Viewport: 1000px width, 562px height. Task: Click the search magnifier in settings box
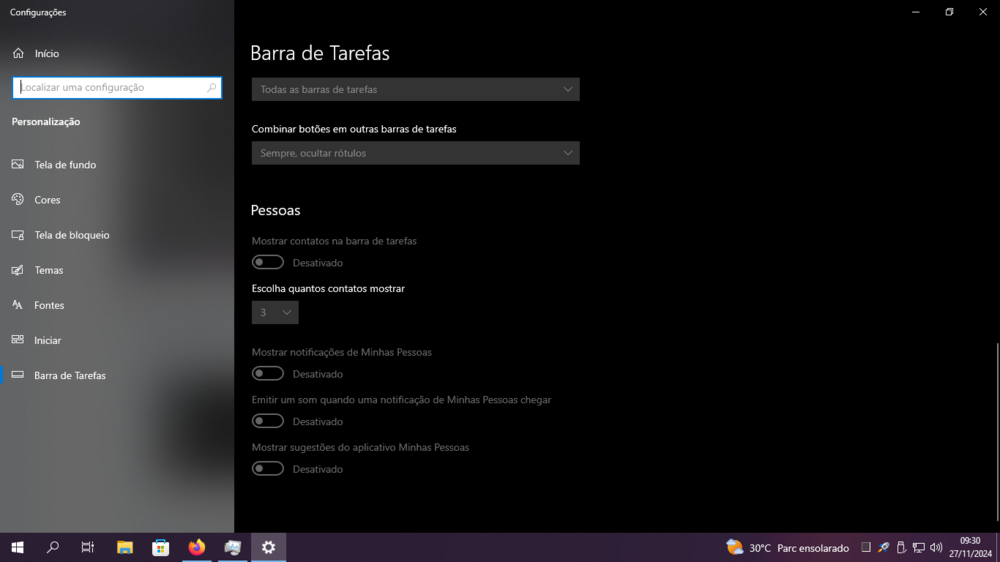tap(211, 88)
